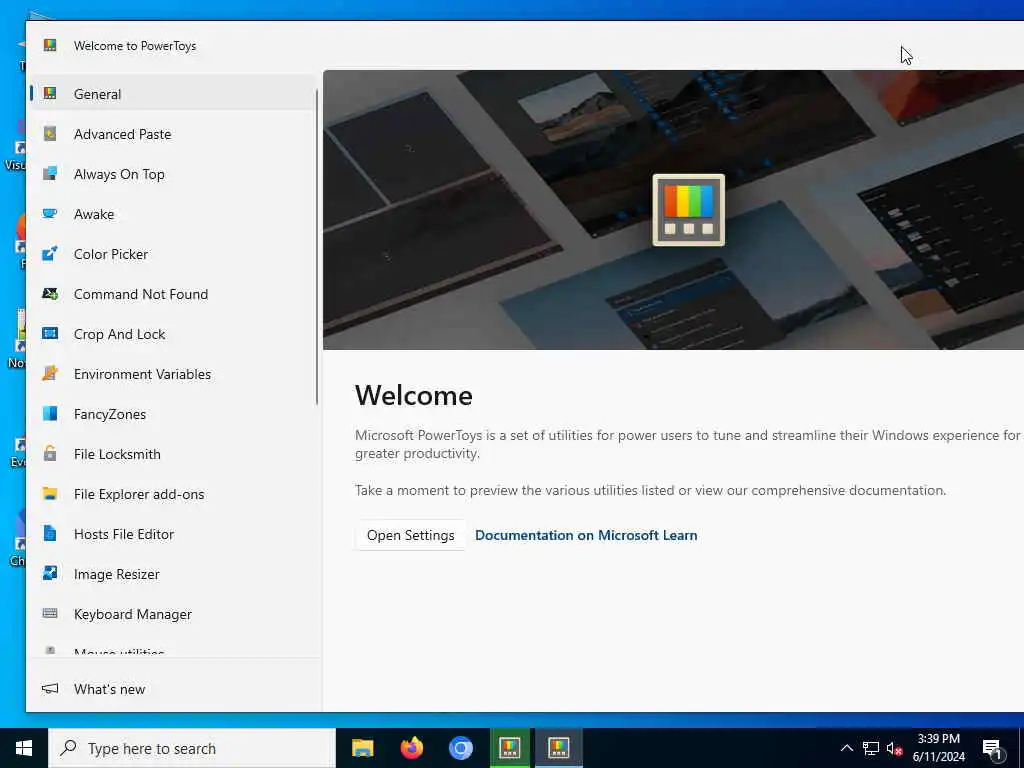The height and width of the screenshot is (768, 1024).
Task: Click the Hosts File Editor icon
Action: [50, 534]
